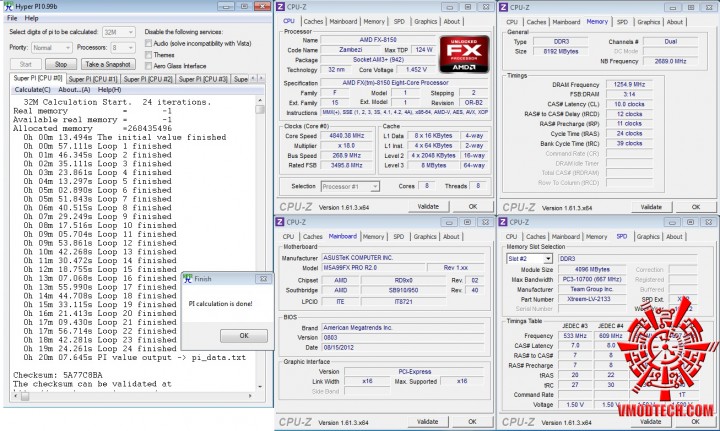The image size is (720, 431).
Task: Click Validate in the CPU-Z Memory window
Action: 651,207
